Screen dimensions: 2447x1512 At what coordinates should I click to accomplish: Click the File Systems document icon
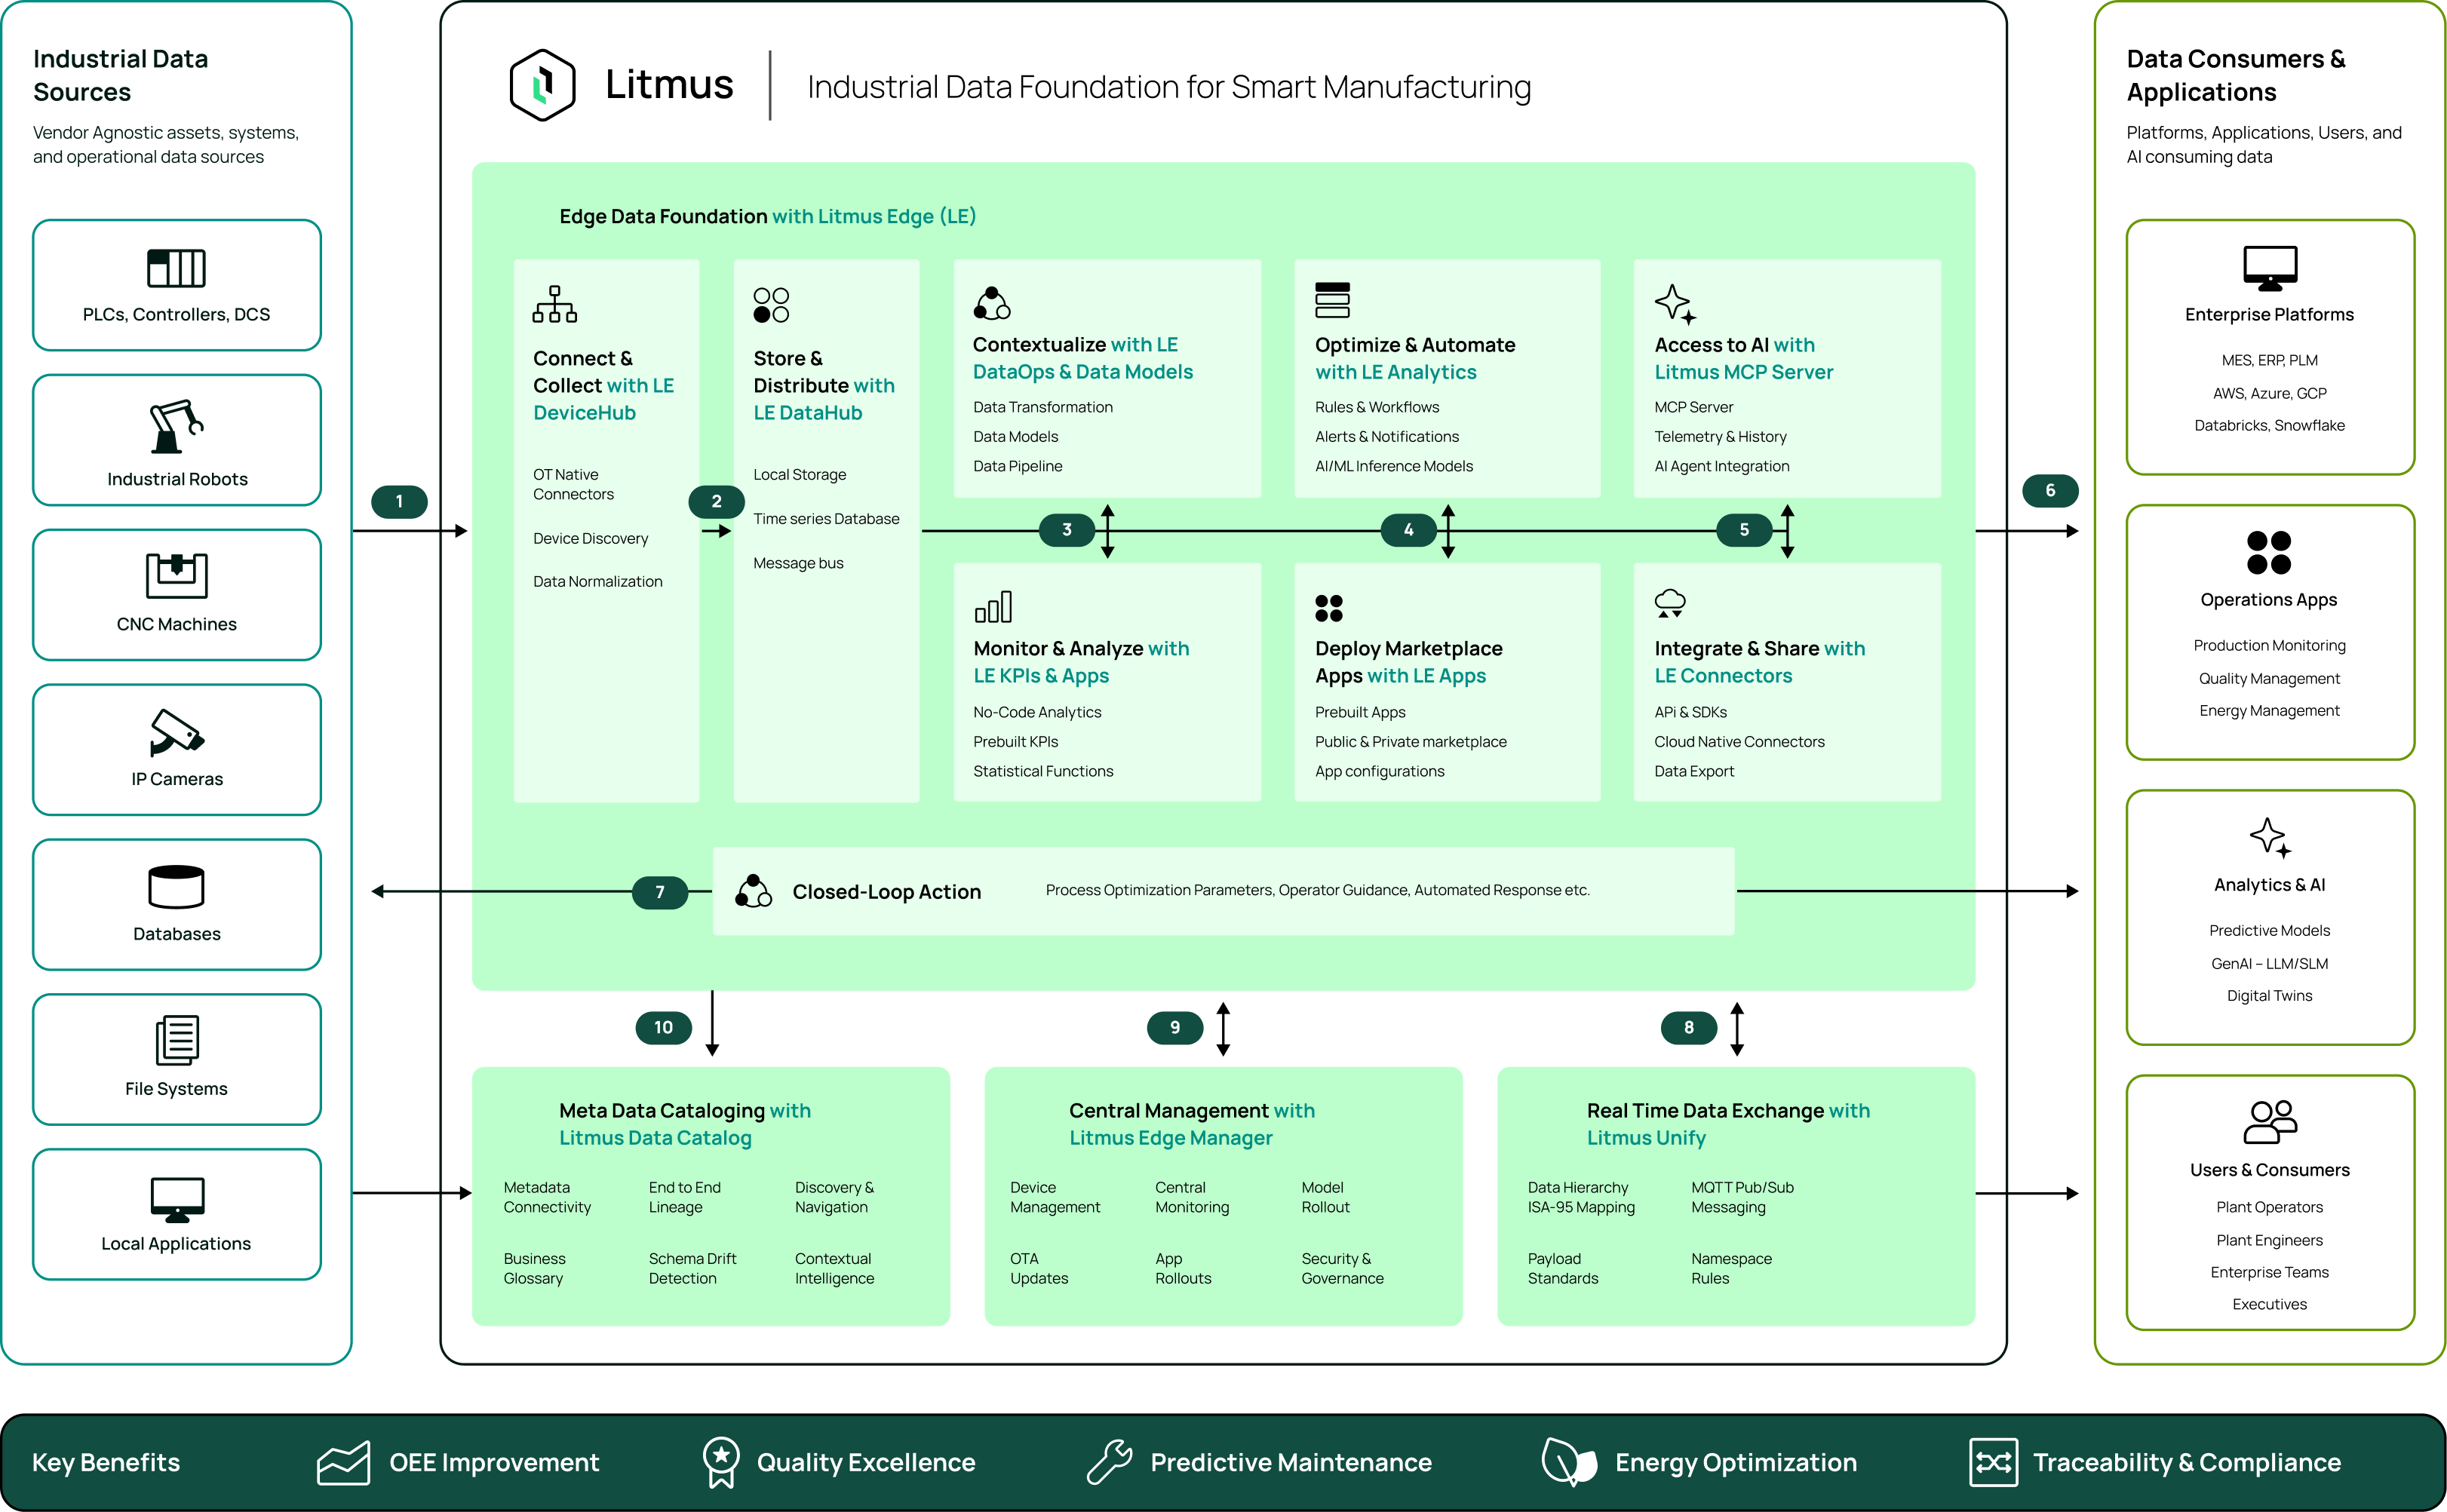pos(177,1040)
